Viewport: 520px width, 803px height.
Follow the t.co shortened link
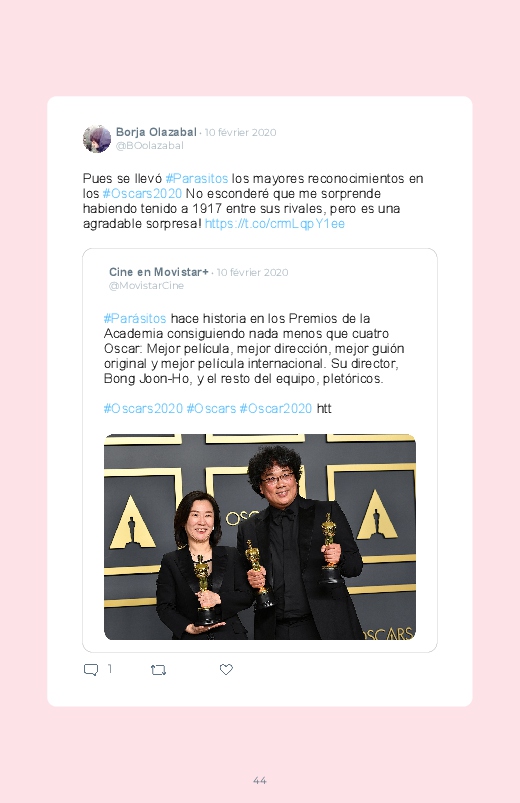pyautogui.click(x=275, y=224)
